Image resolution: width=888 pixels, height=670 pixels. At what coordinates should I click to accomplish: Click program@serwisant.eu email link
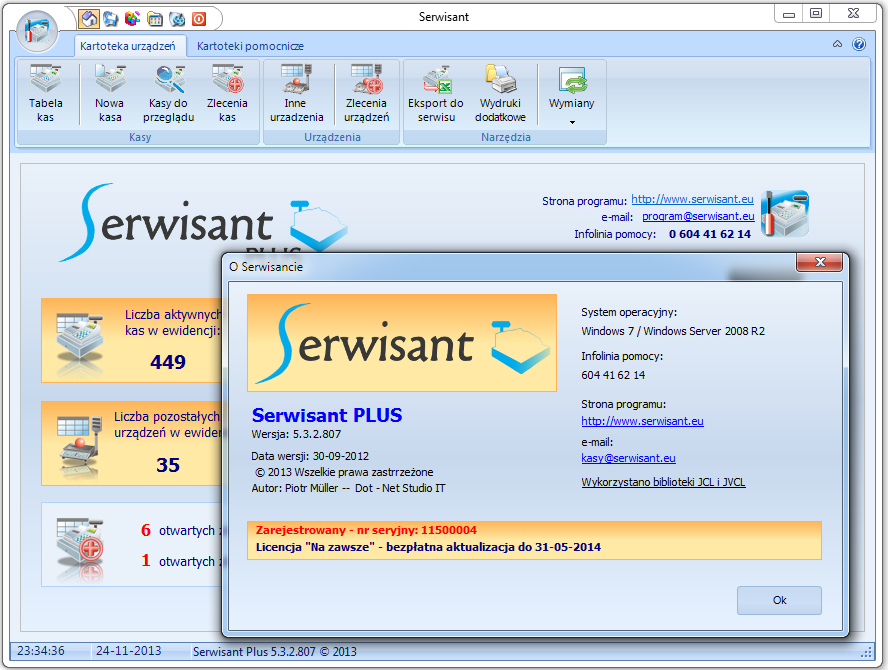coord(698,216)
